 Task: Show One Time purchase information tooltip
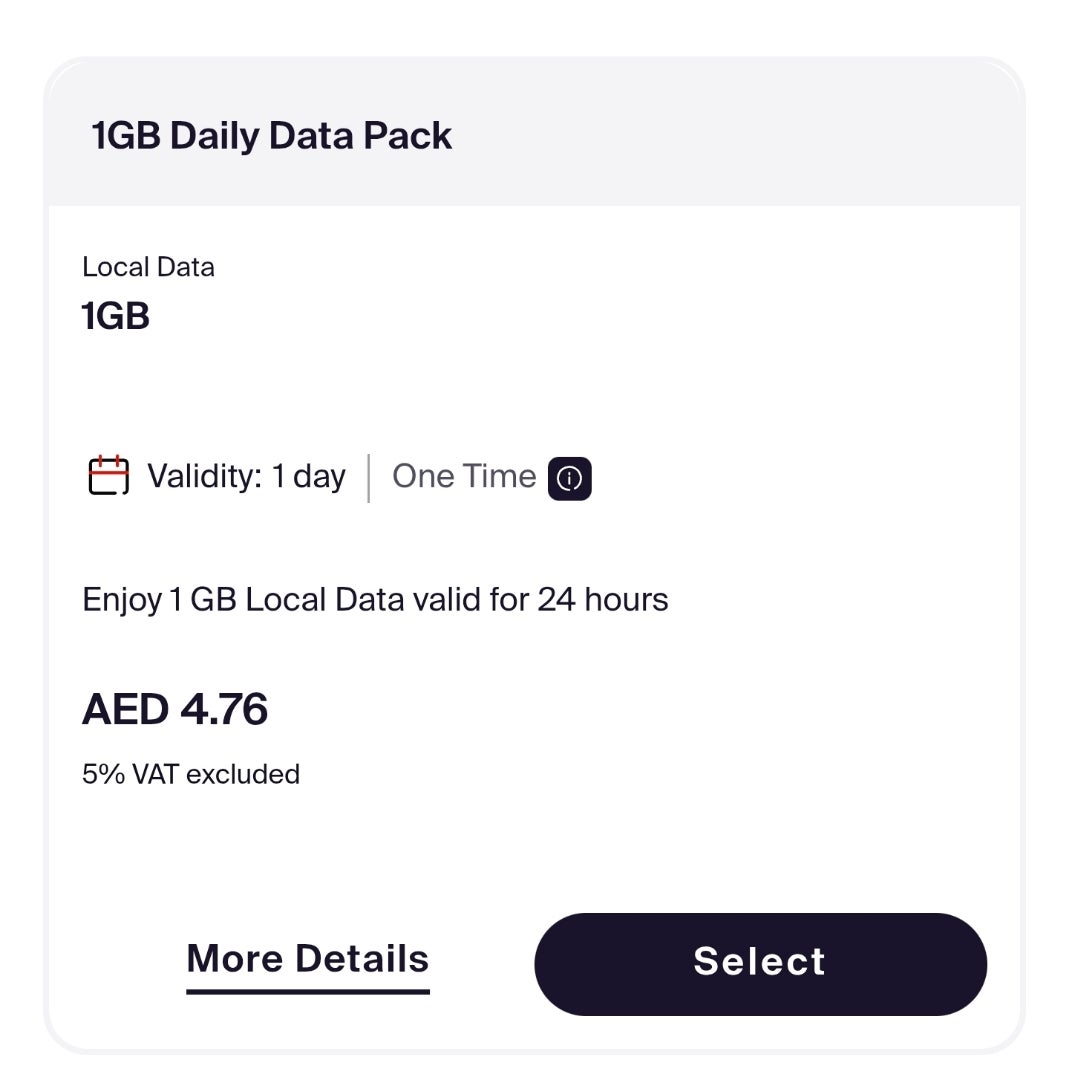(569, 478)
